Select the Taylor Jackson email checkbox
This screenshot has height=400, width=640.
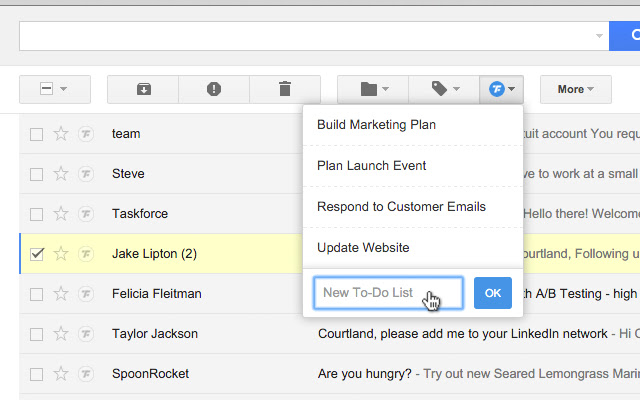[x=37, y=334]
